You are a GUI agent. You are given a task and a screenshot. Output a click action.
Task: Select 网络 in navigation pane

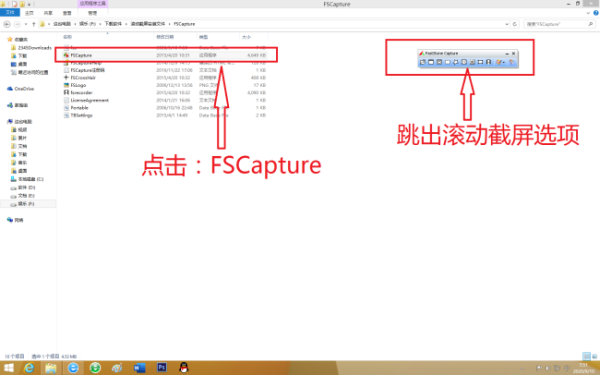15,220
